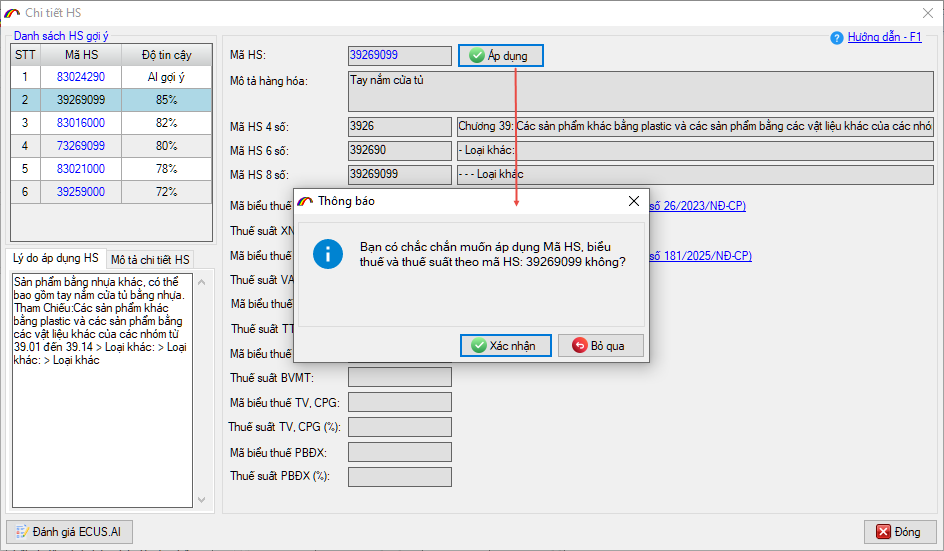
Task: Click the Đóng close button
Action: click(x=899, y=531)
